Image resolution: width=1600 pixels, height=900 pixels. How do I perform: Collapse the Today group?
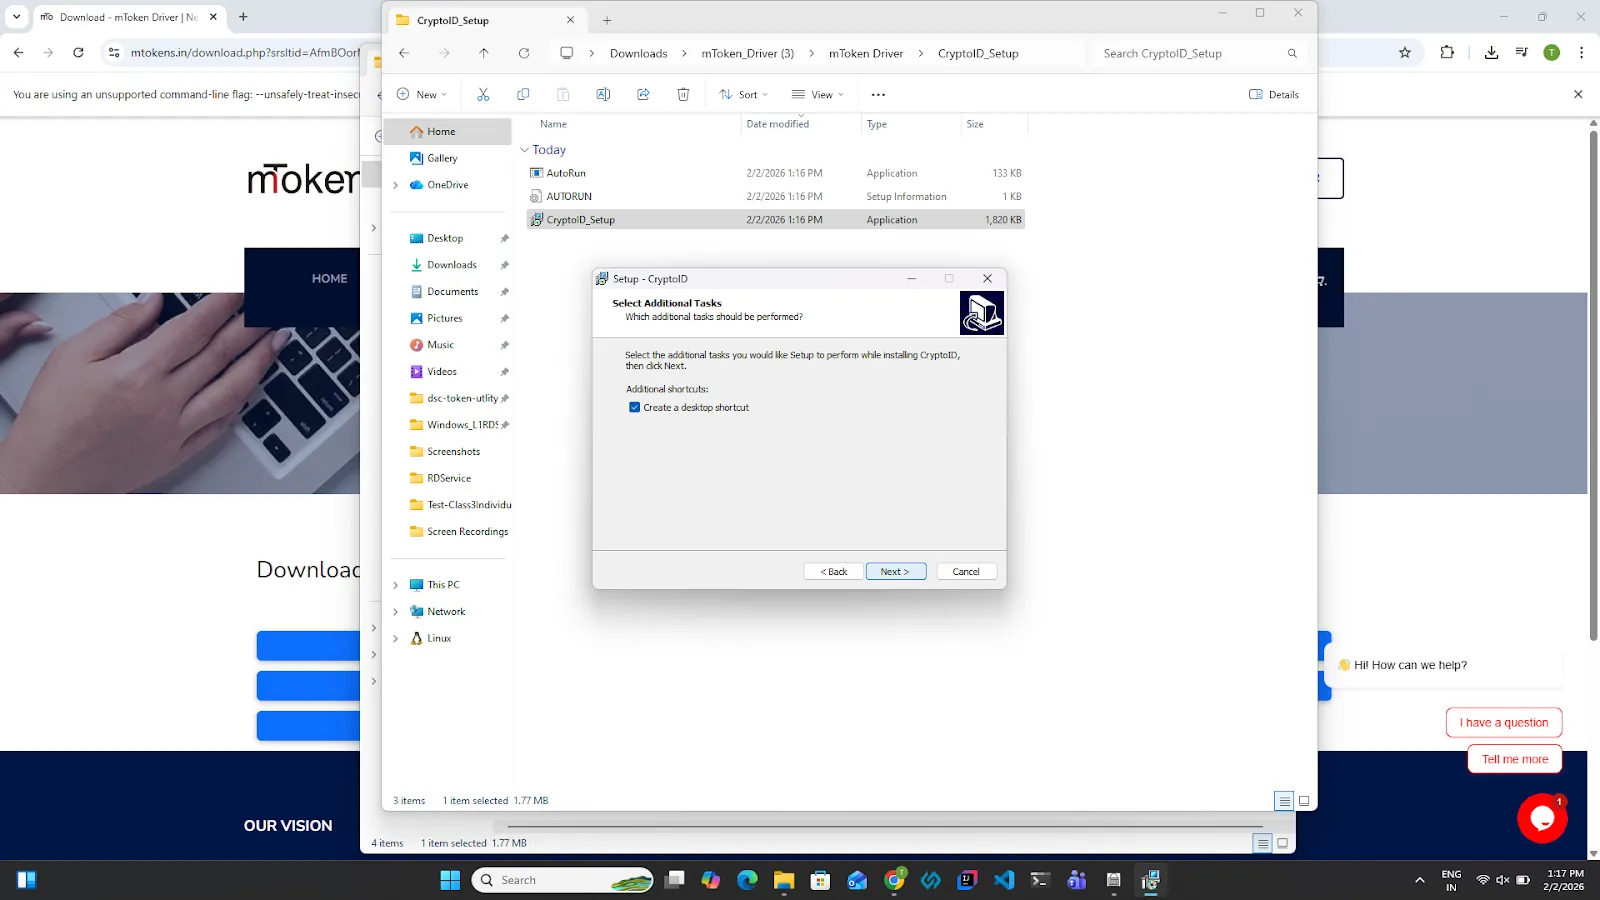click(x=524, y=150)
